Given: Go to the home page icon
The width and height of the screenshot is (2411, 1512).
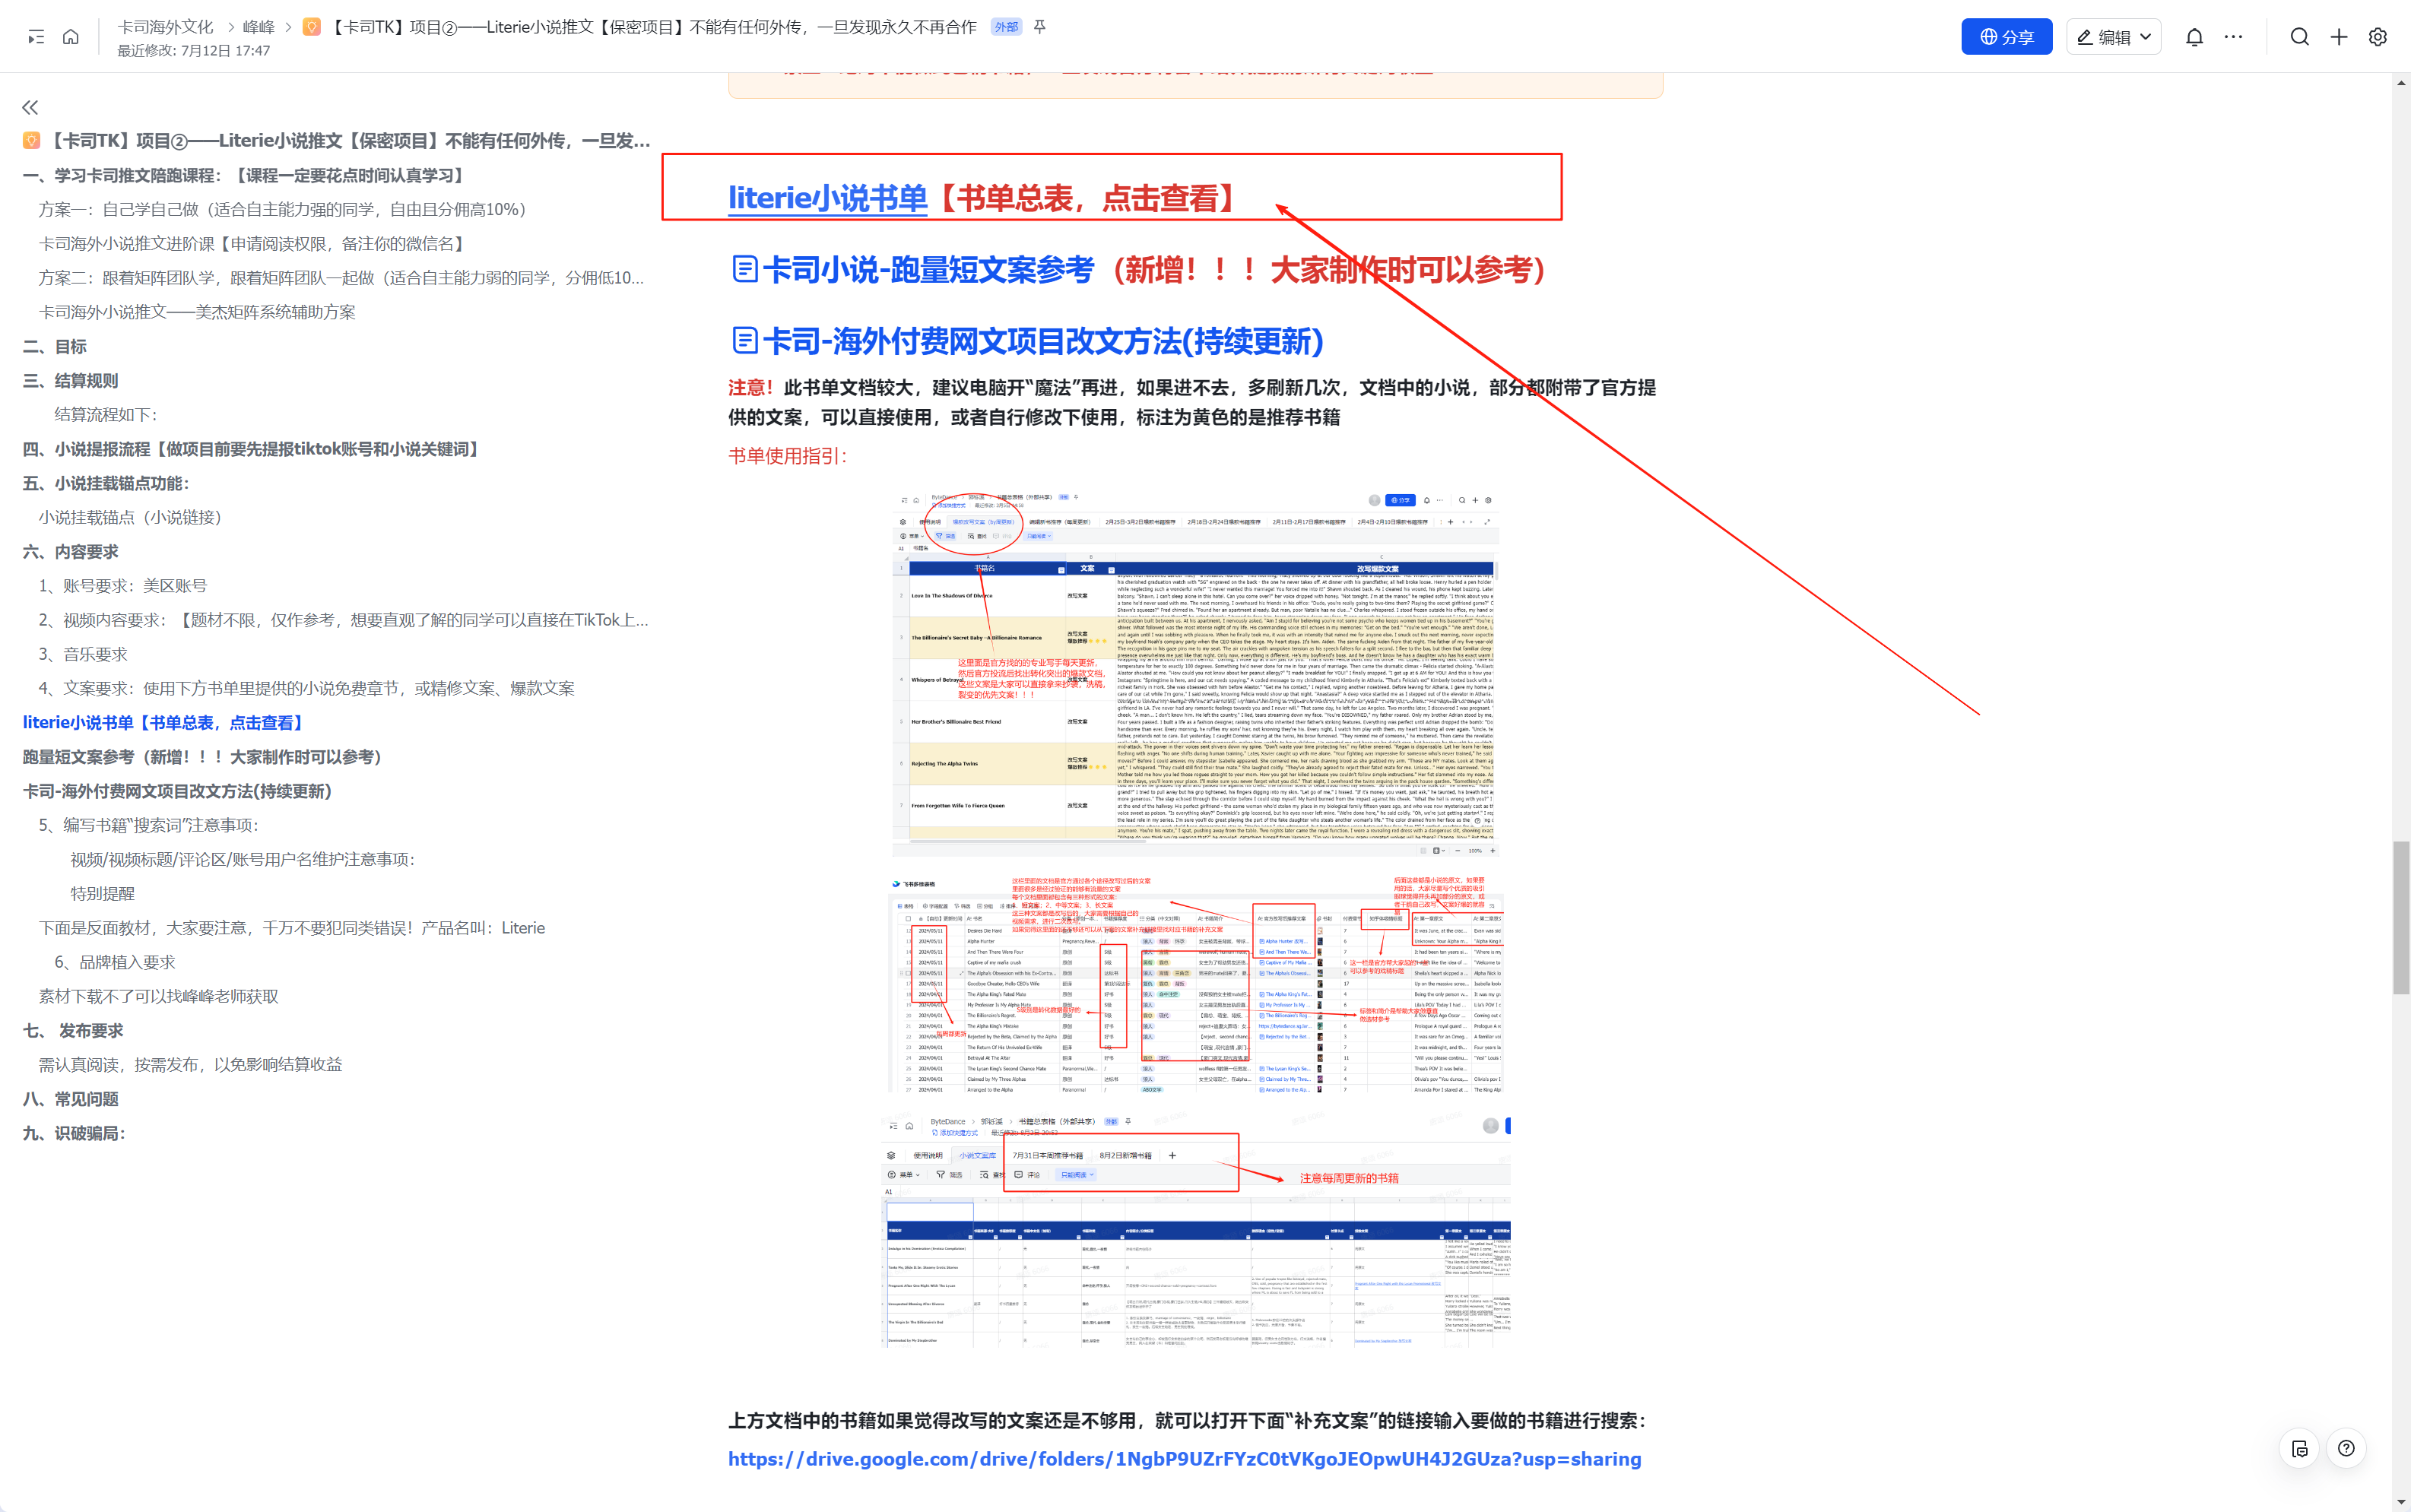Looking at the screenshot, I should [71, 37].
